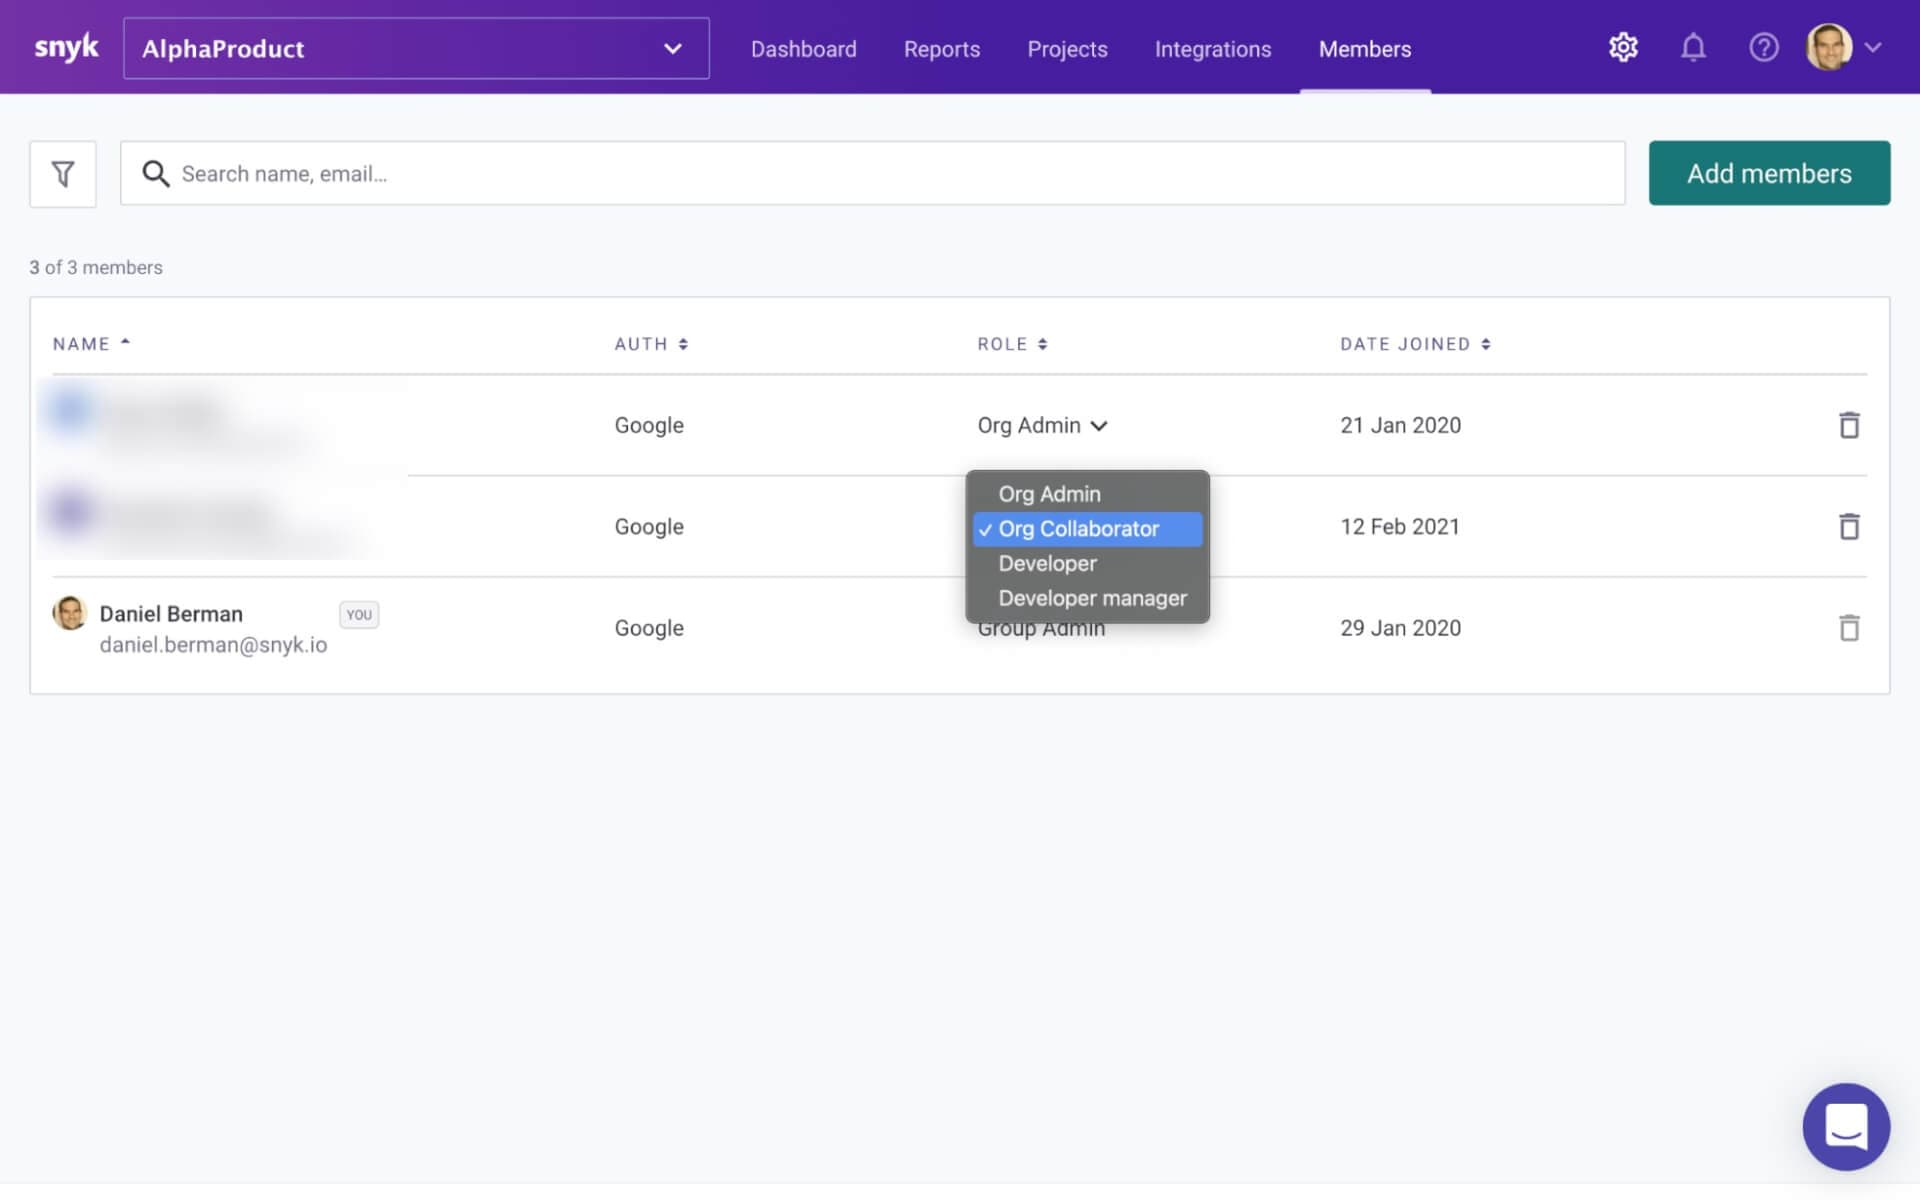Sort members by Name column
The image size is (1920, 1201).
[91, 344]
